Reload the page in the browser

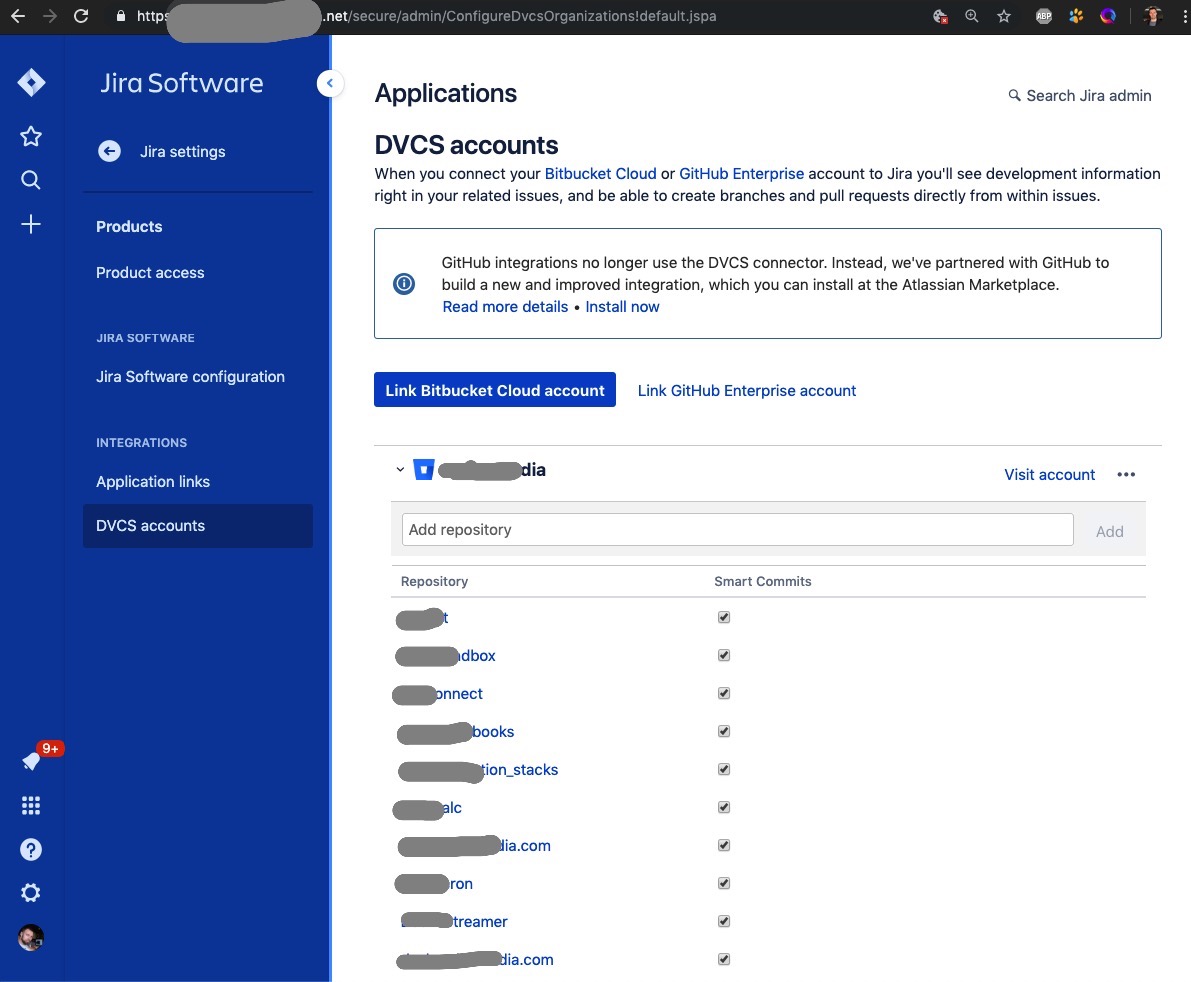click(x=81, y=16)
